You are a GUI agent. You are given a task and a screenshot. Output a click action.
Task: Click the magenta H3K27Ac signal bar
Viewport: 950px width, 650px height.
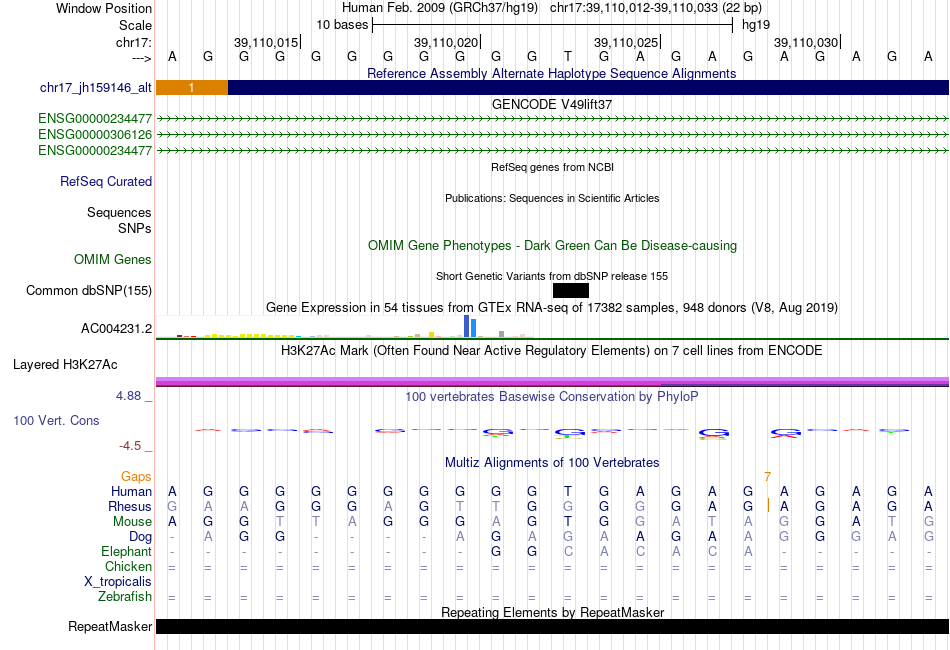tap(552, 382)
